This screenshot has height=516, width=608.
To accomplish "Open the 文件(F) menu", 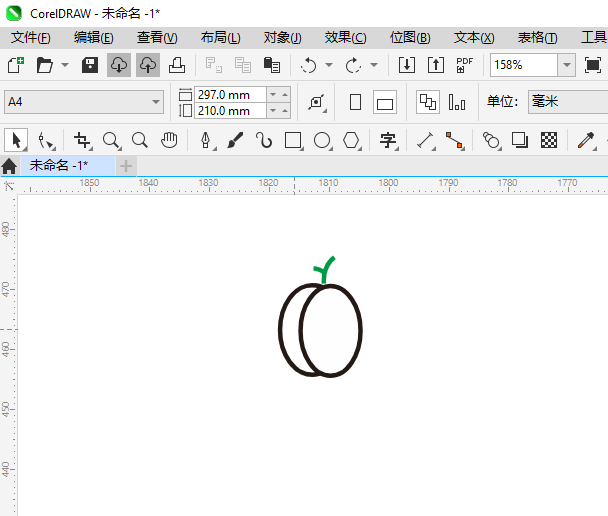I will point(31,38).
